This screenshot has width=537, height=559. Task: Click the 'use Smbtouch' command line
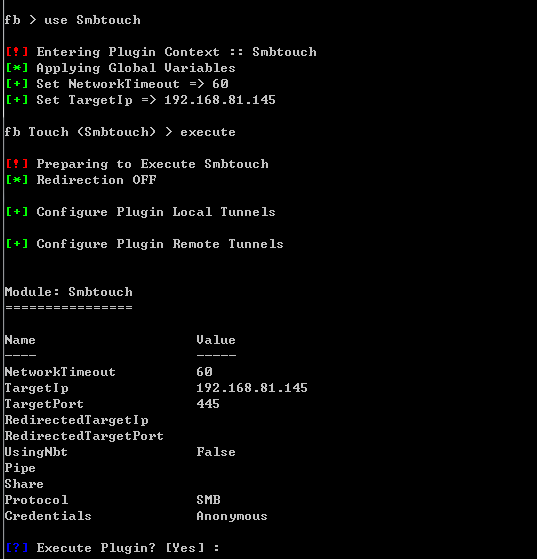73,20
